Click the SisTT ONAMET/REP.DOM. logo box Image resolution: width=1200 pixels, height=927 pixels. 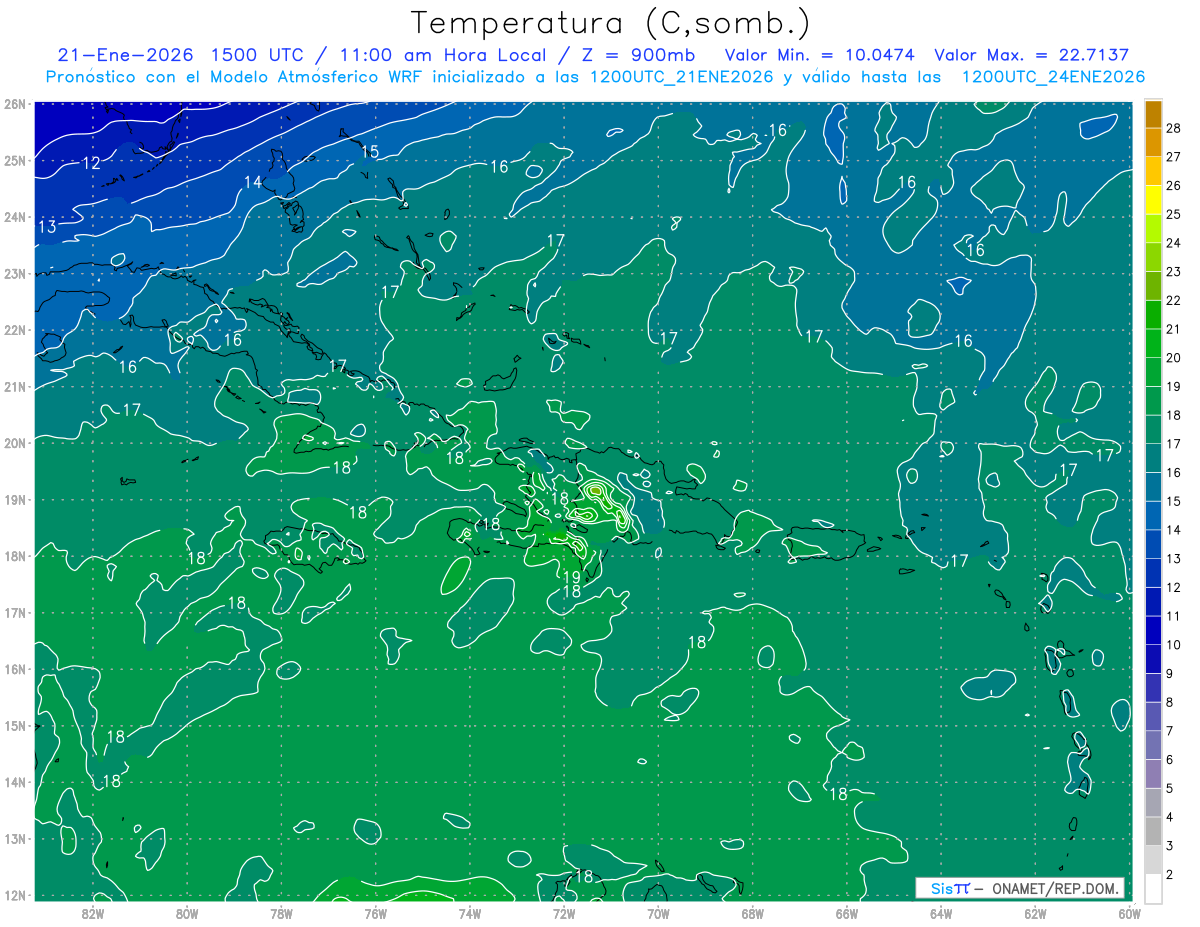pyautogui.click(x=1019, y=888)
